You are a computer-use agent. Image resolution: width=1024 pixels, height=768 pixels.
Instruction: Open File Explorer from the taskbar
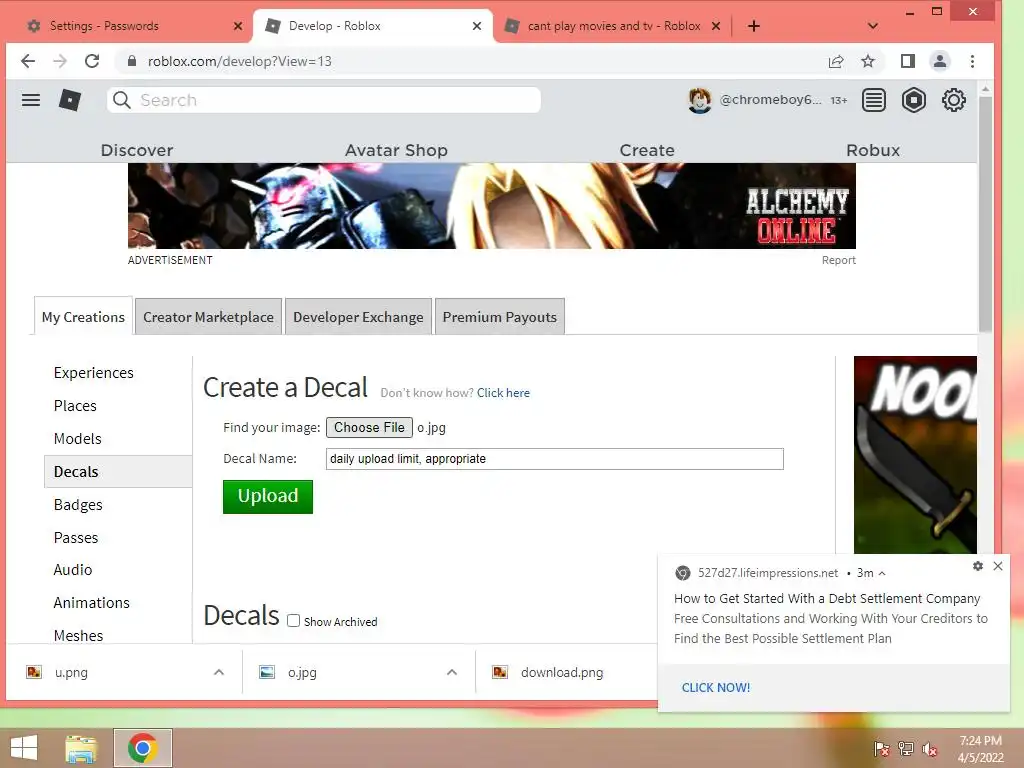coord(81,748)
